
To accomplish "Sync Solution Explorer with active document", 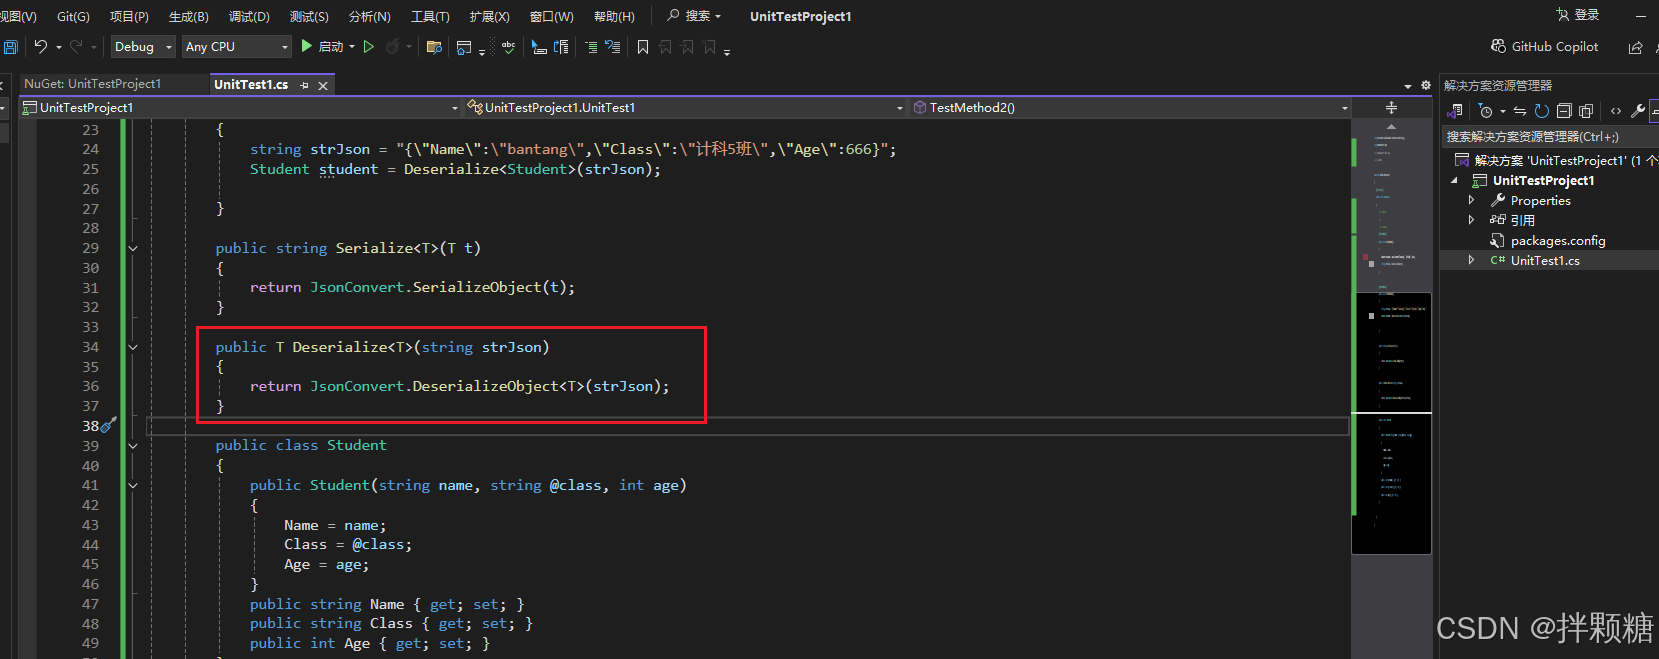I will click(1520, 111).
